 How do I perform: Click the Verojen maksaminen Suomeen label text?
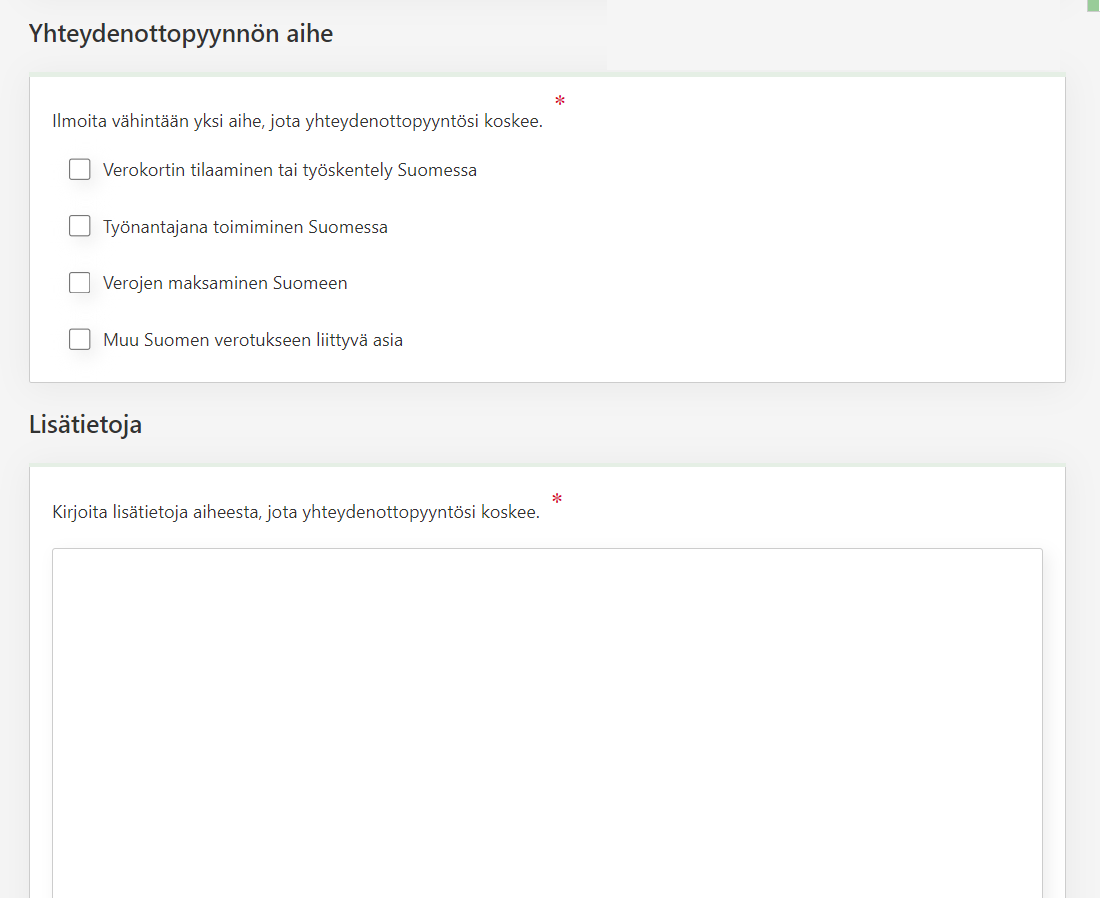click(225, 283)
